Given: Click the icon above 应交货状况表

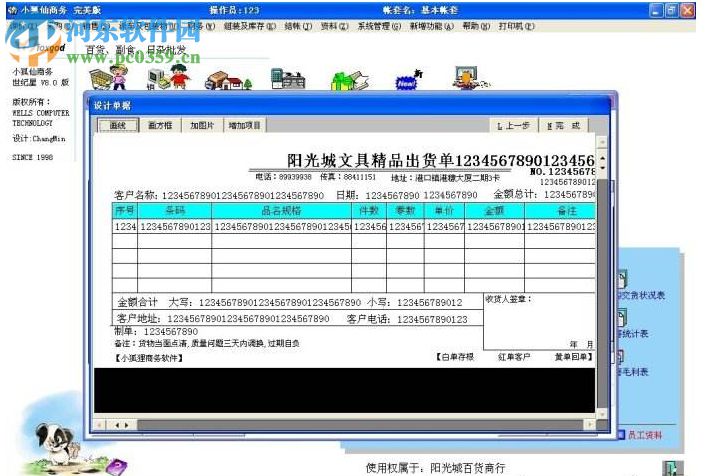Looking at the screenshot, I should 623,279.
